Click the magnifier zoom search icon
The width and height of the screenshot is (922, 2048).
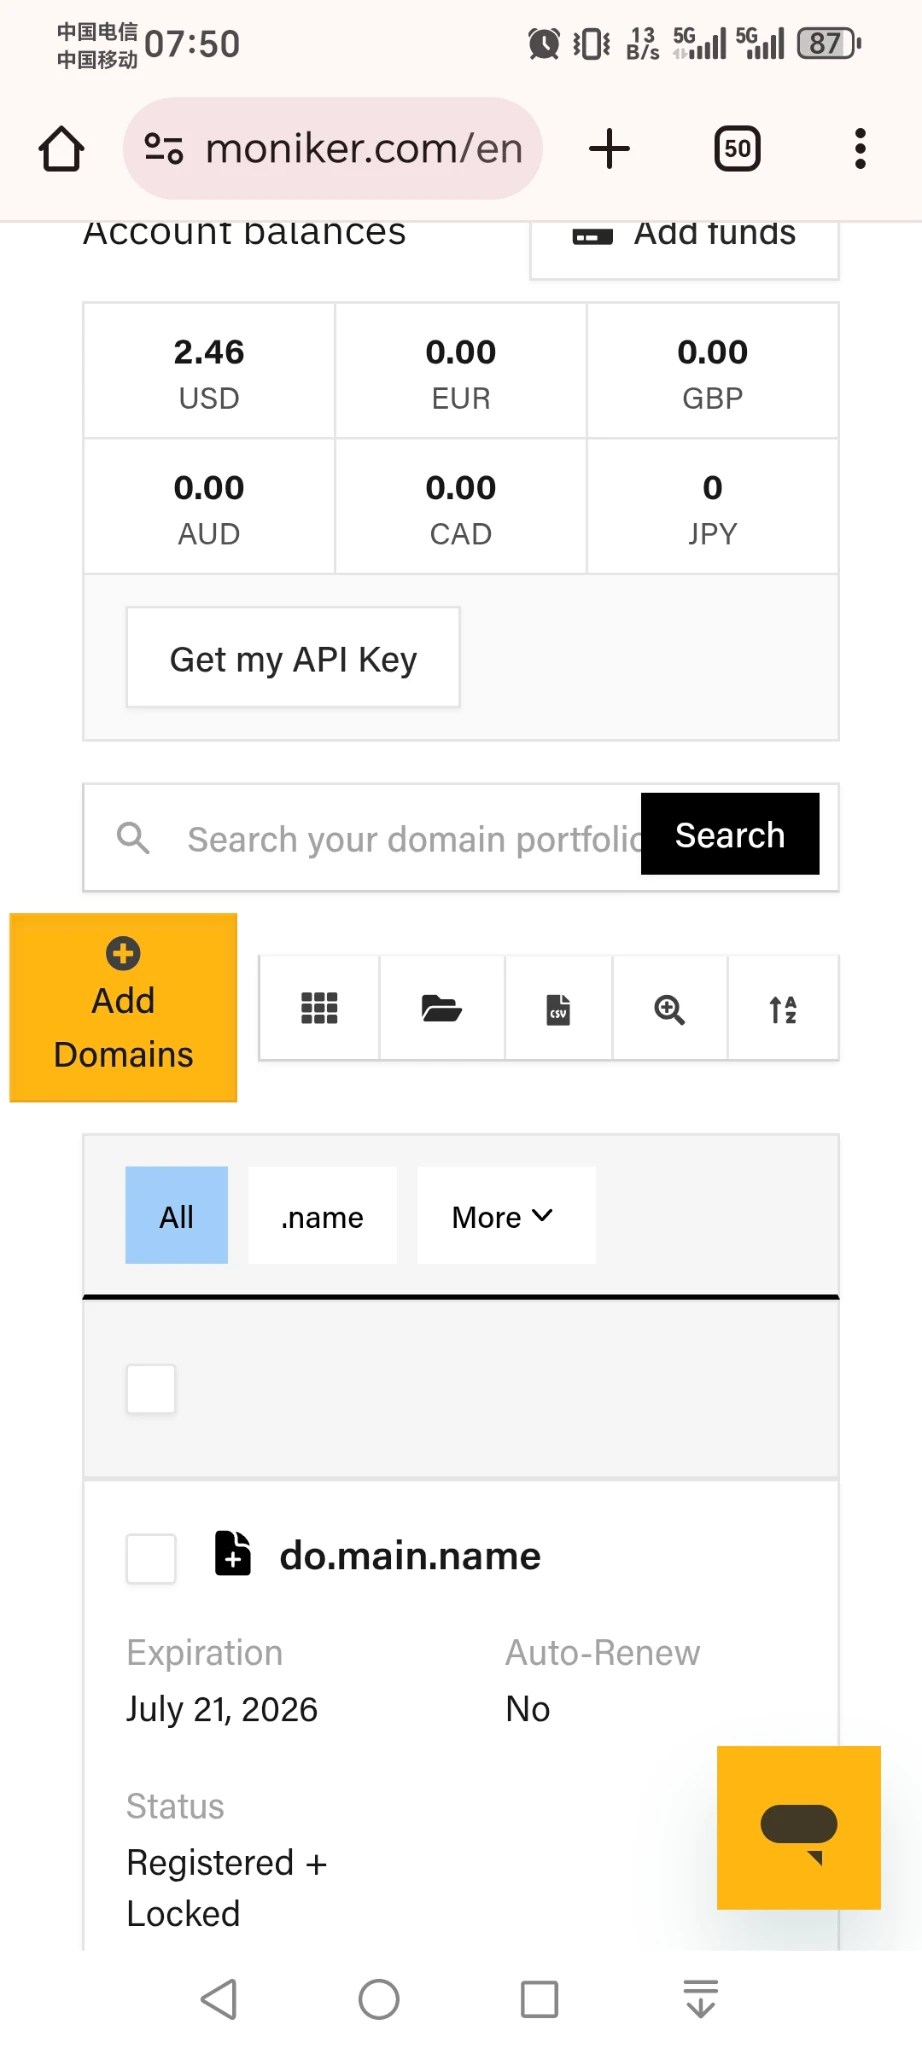(x=669, y=1009)
